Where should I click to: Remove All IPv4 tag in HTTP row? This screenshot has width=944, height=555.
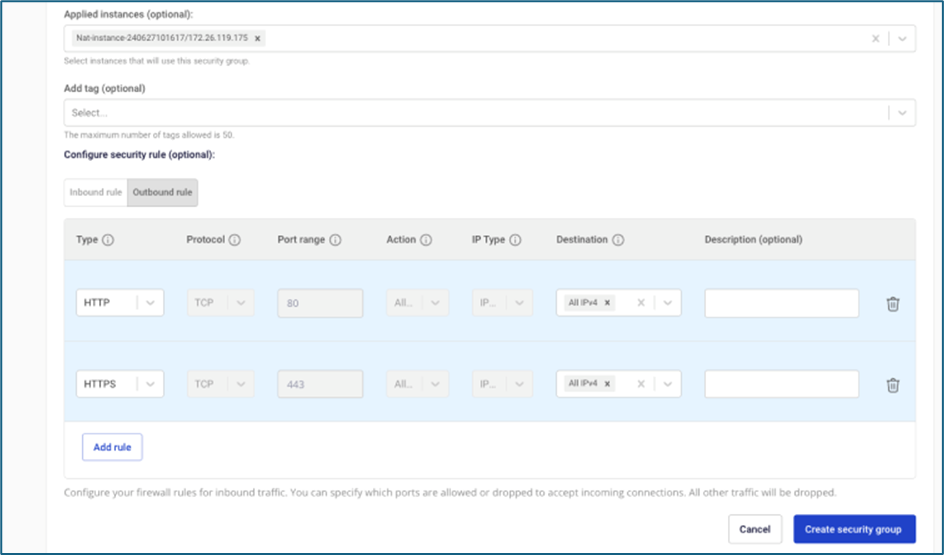click(x=608, y=303)
